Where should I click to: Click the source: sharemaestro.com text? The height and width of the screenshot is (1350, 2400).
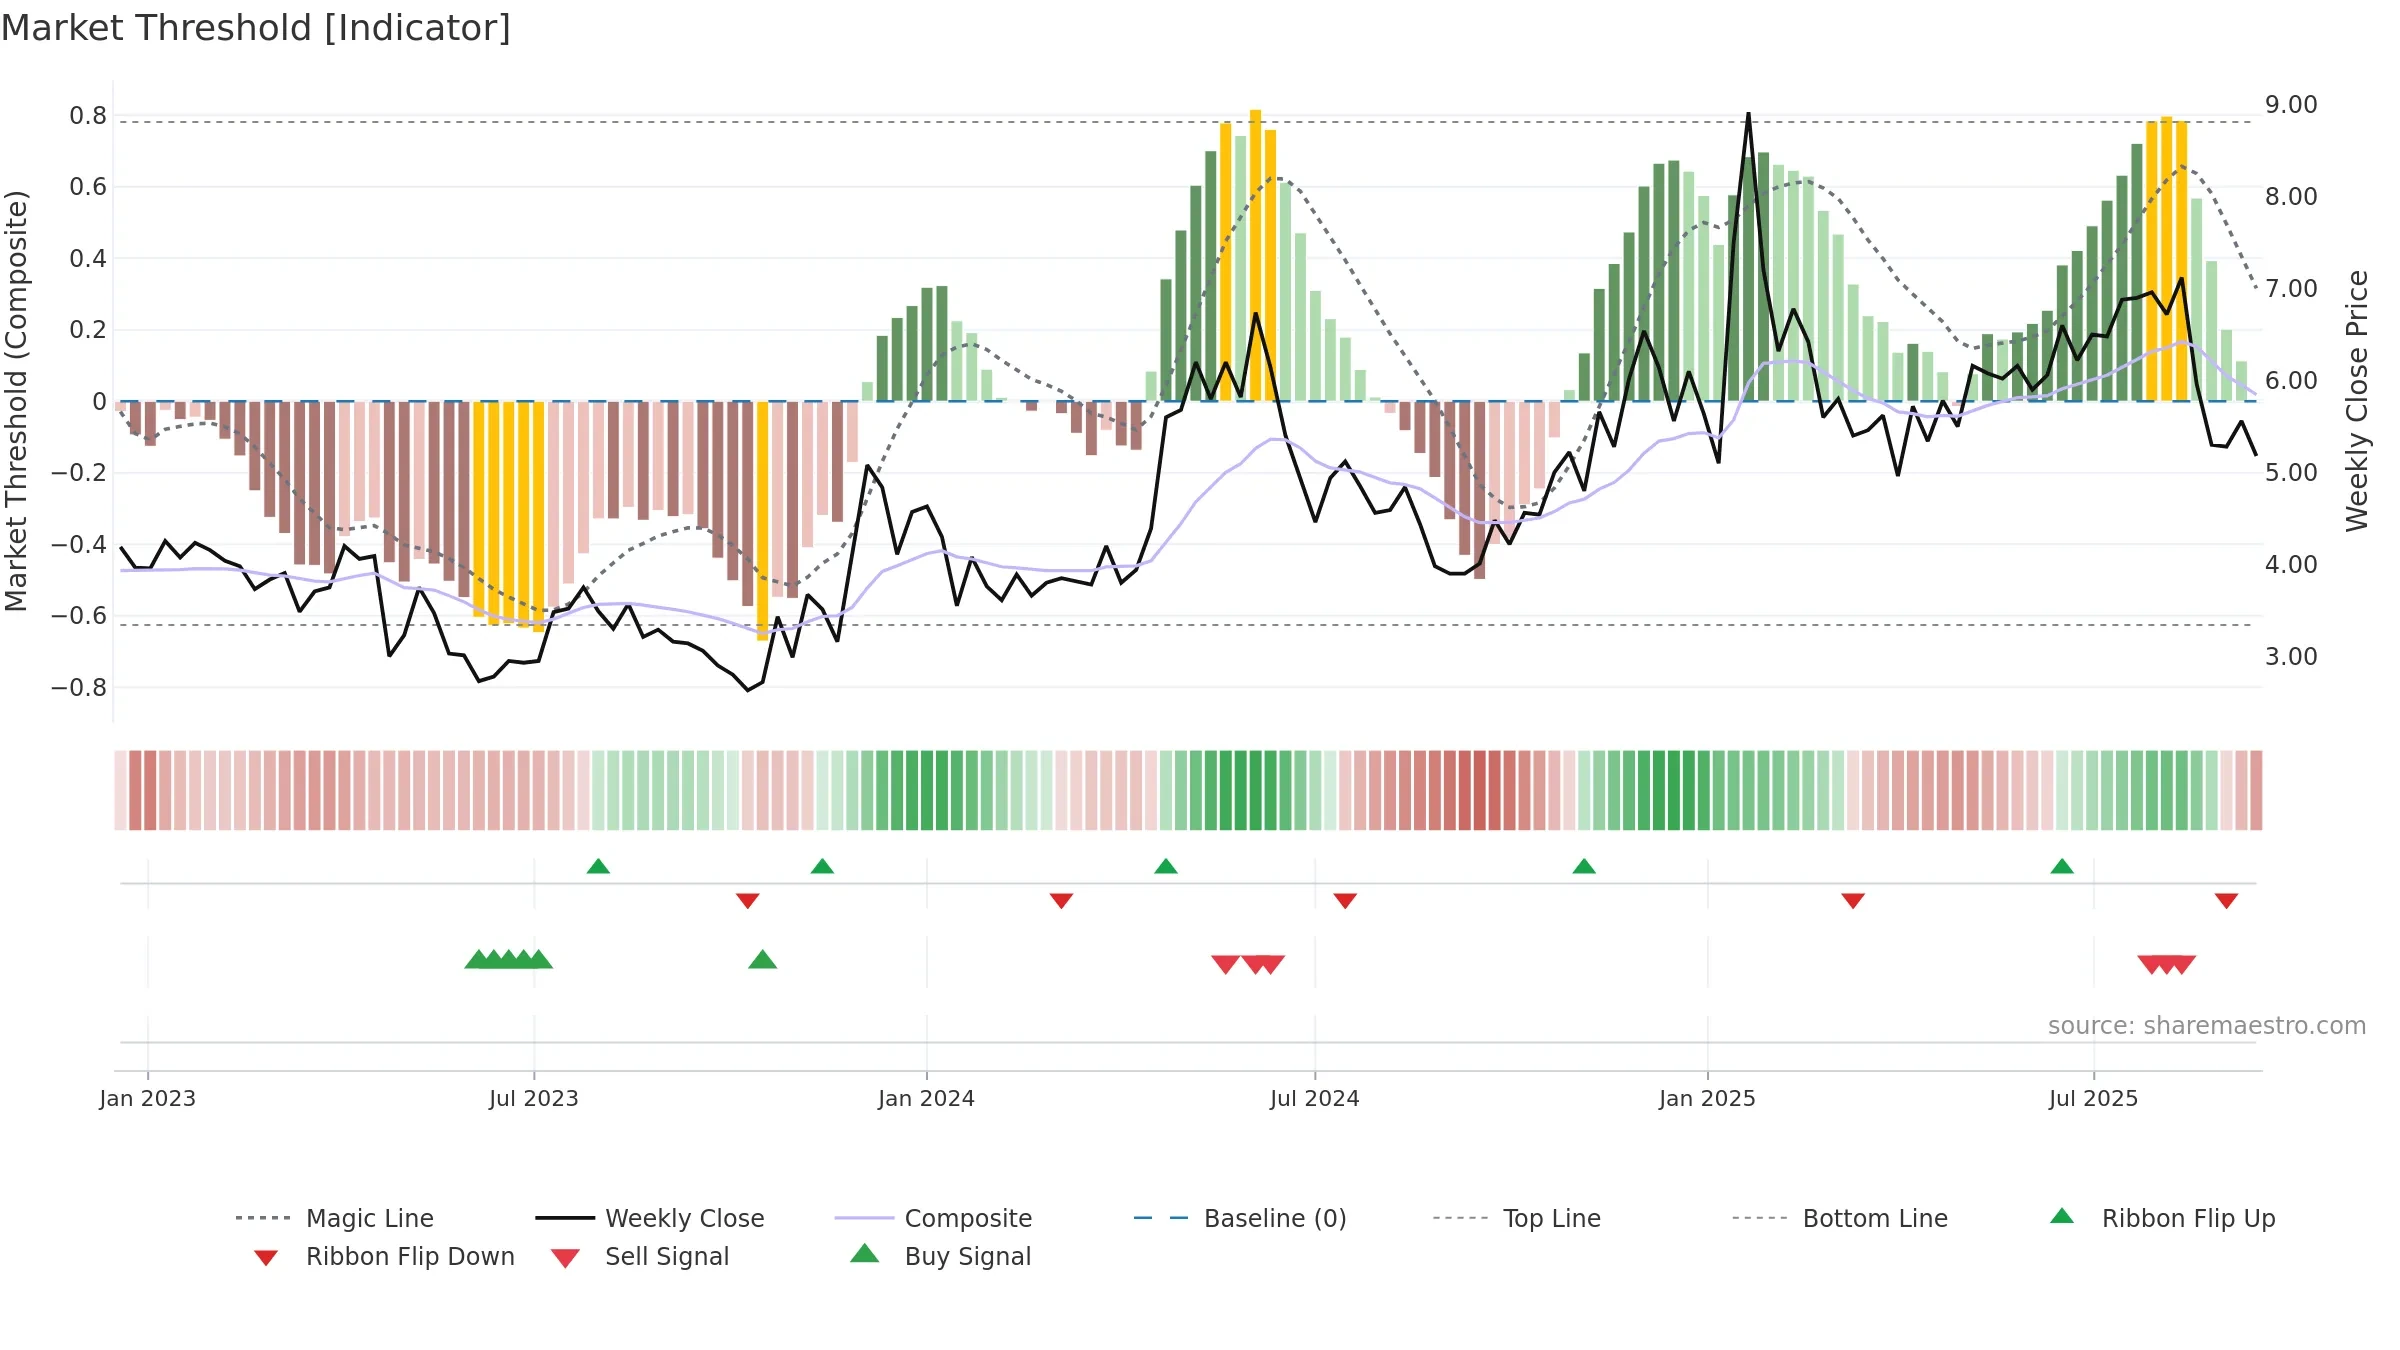2207,1026
